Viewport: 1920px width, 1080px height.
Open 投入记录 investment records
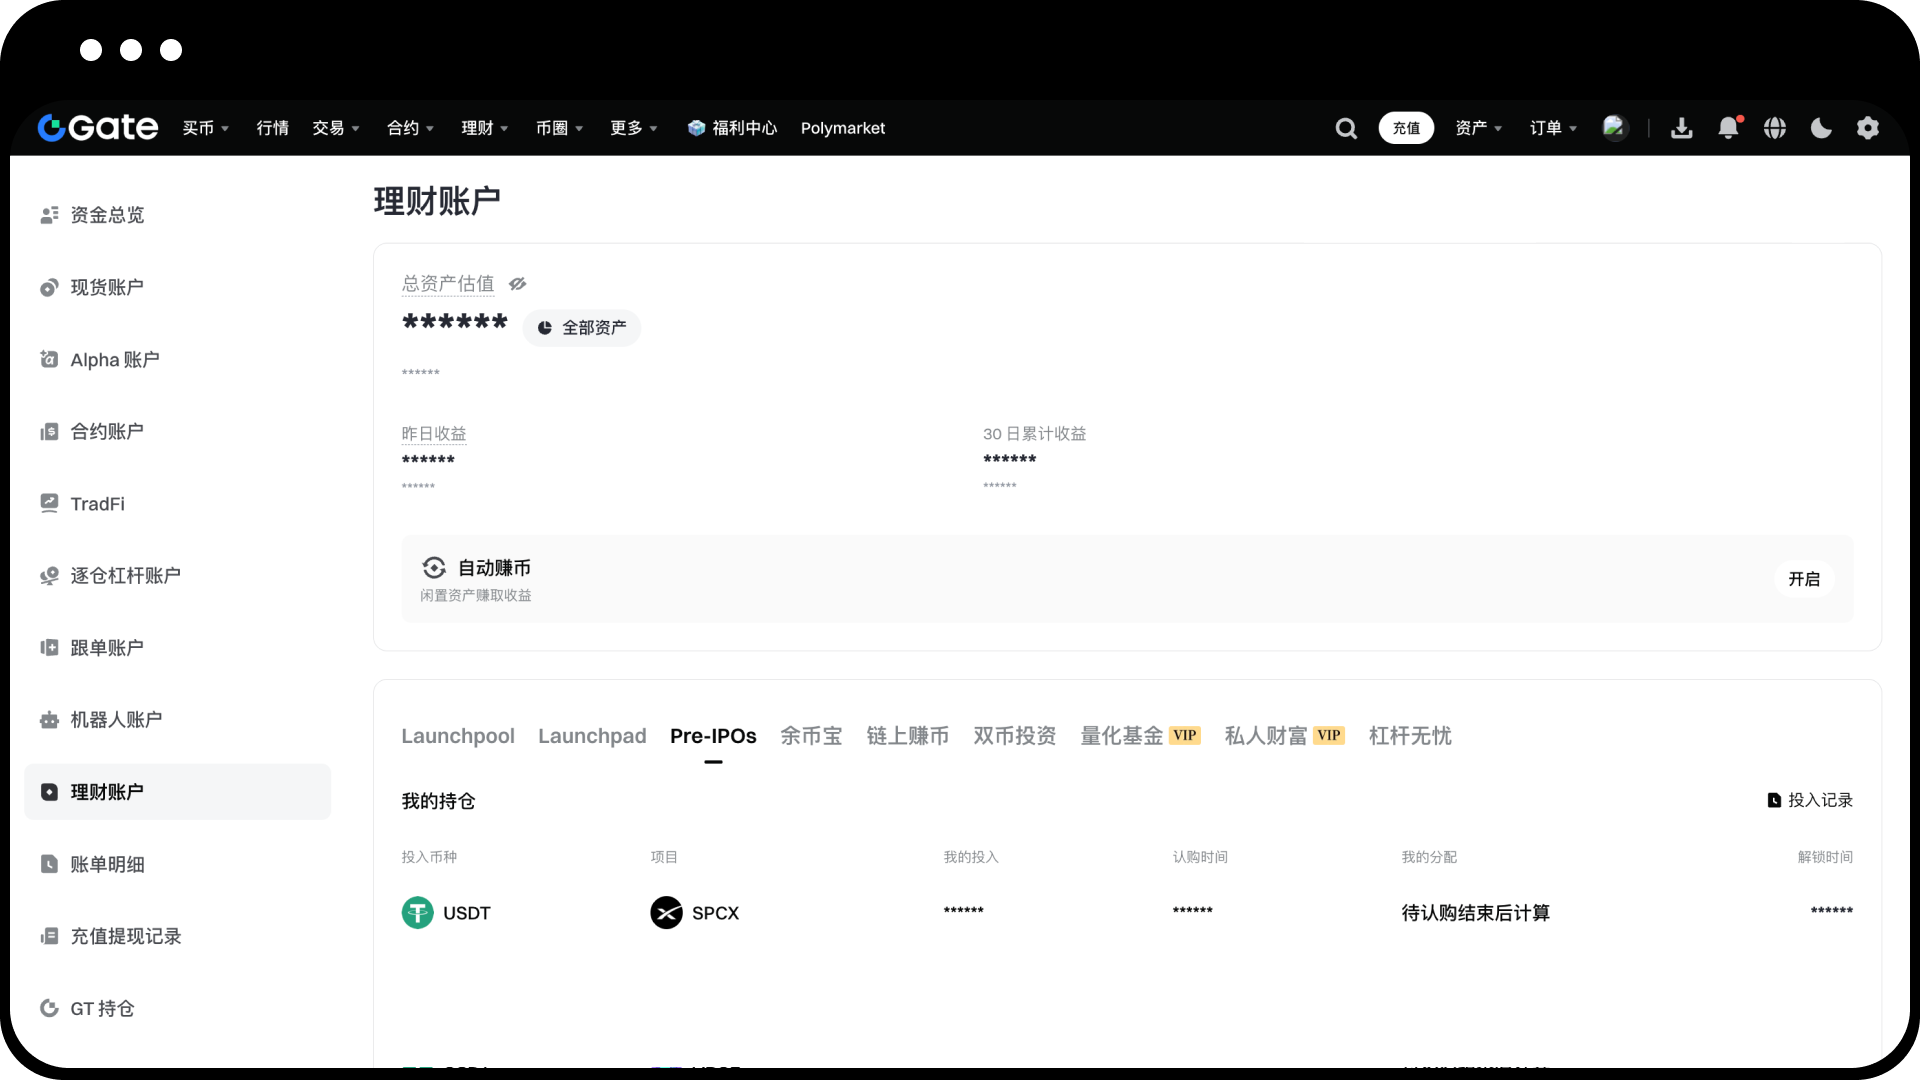1810,800
